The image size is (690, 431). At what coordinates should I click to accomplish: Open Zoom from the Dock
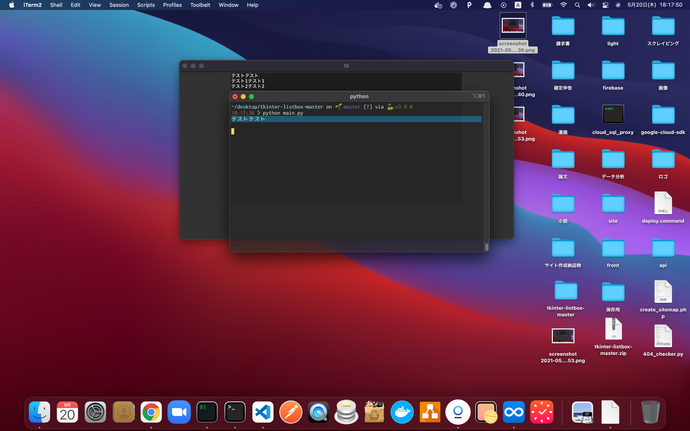(x=179, y=412)
